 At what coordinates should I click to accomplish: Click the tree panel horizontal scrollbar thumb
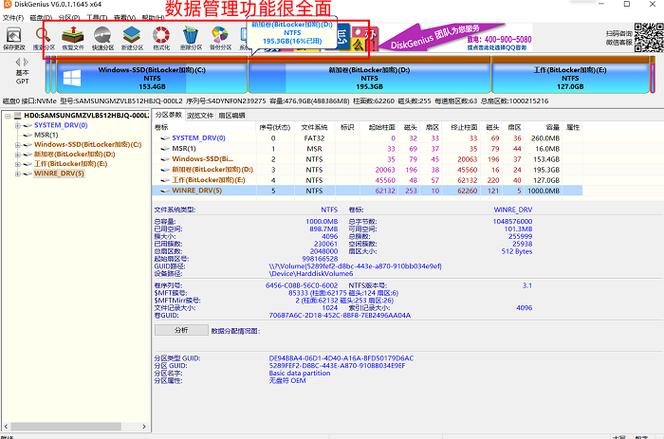(66, 427)
